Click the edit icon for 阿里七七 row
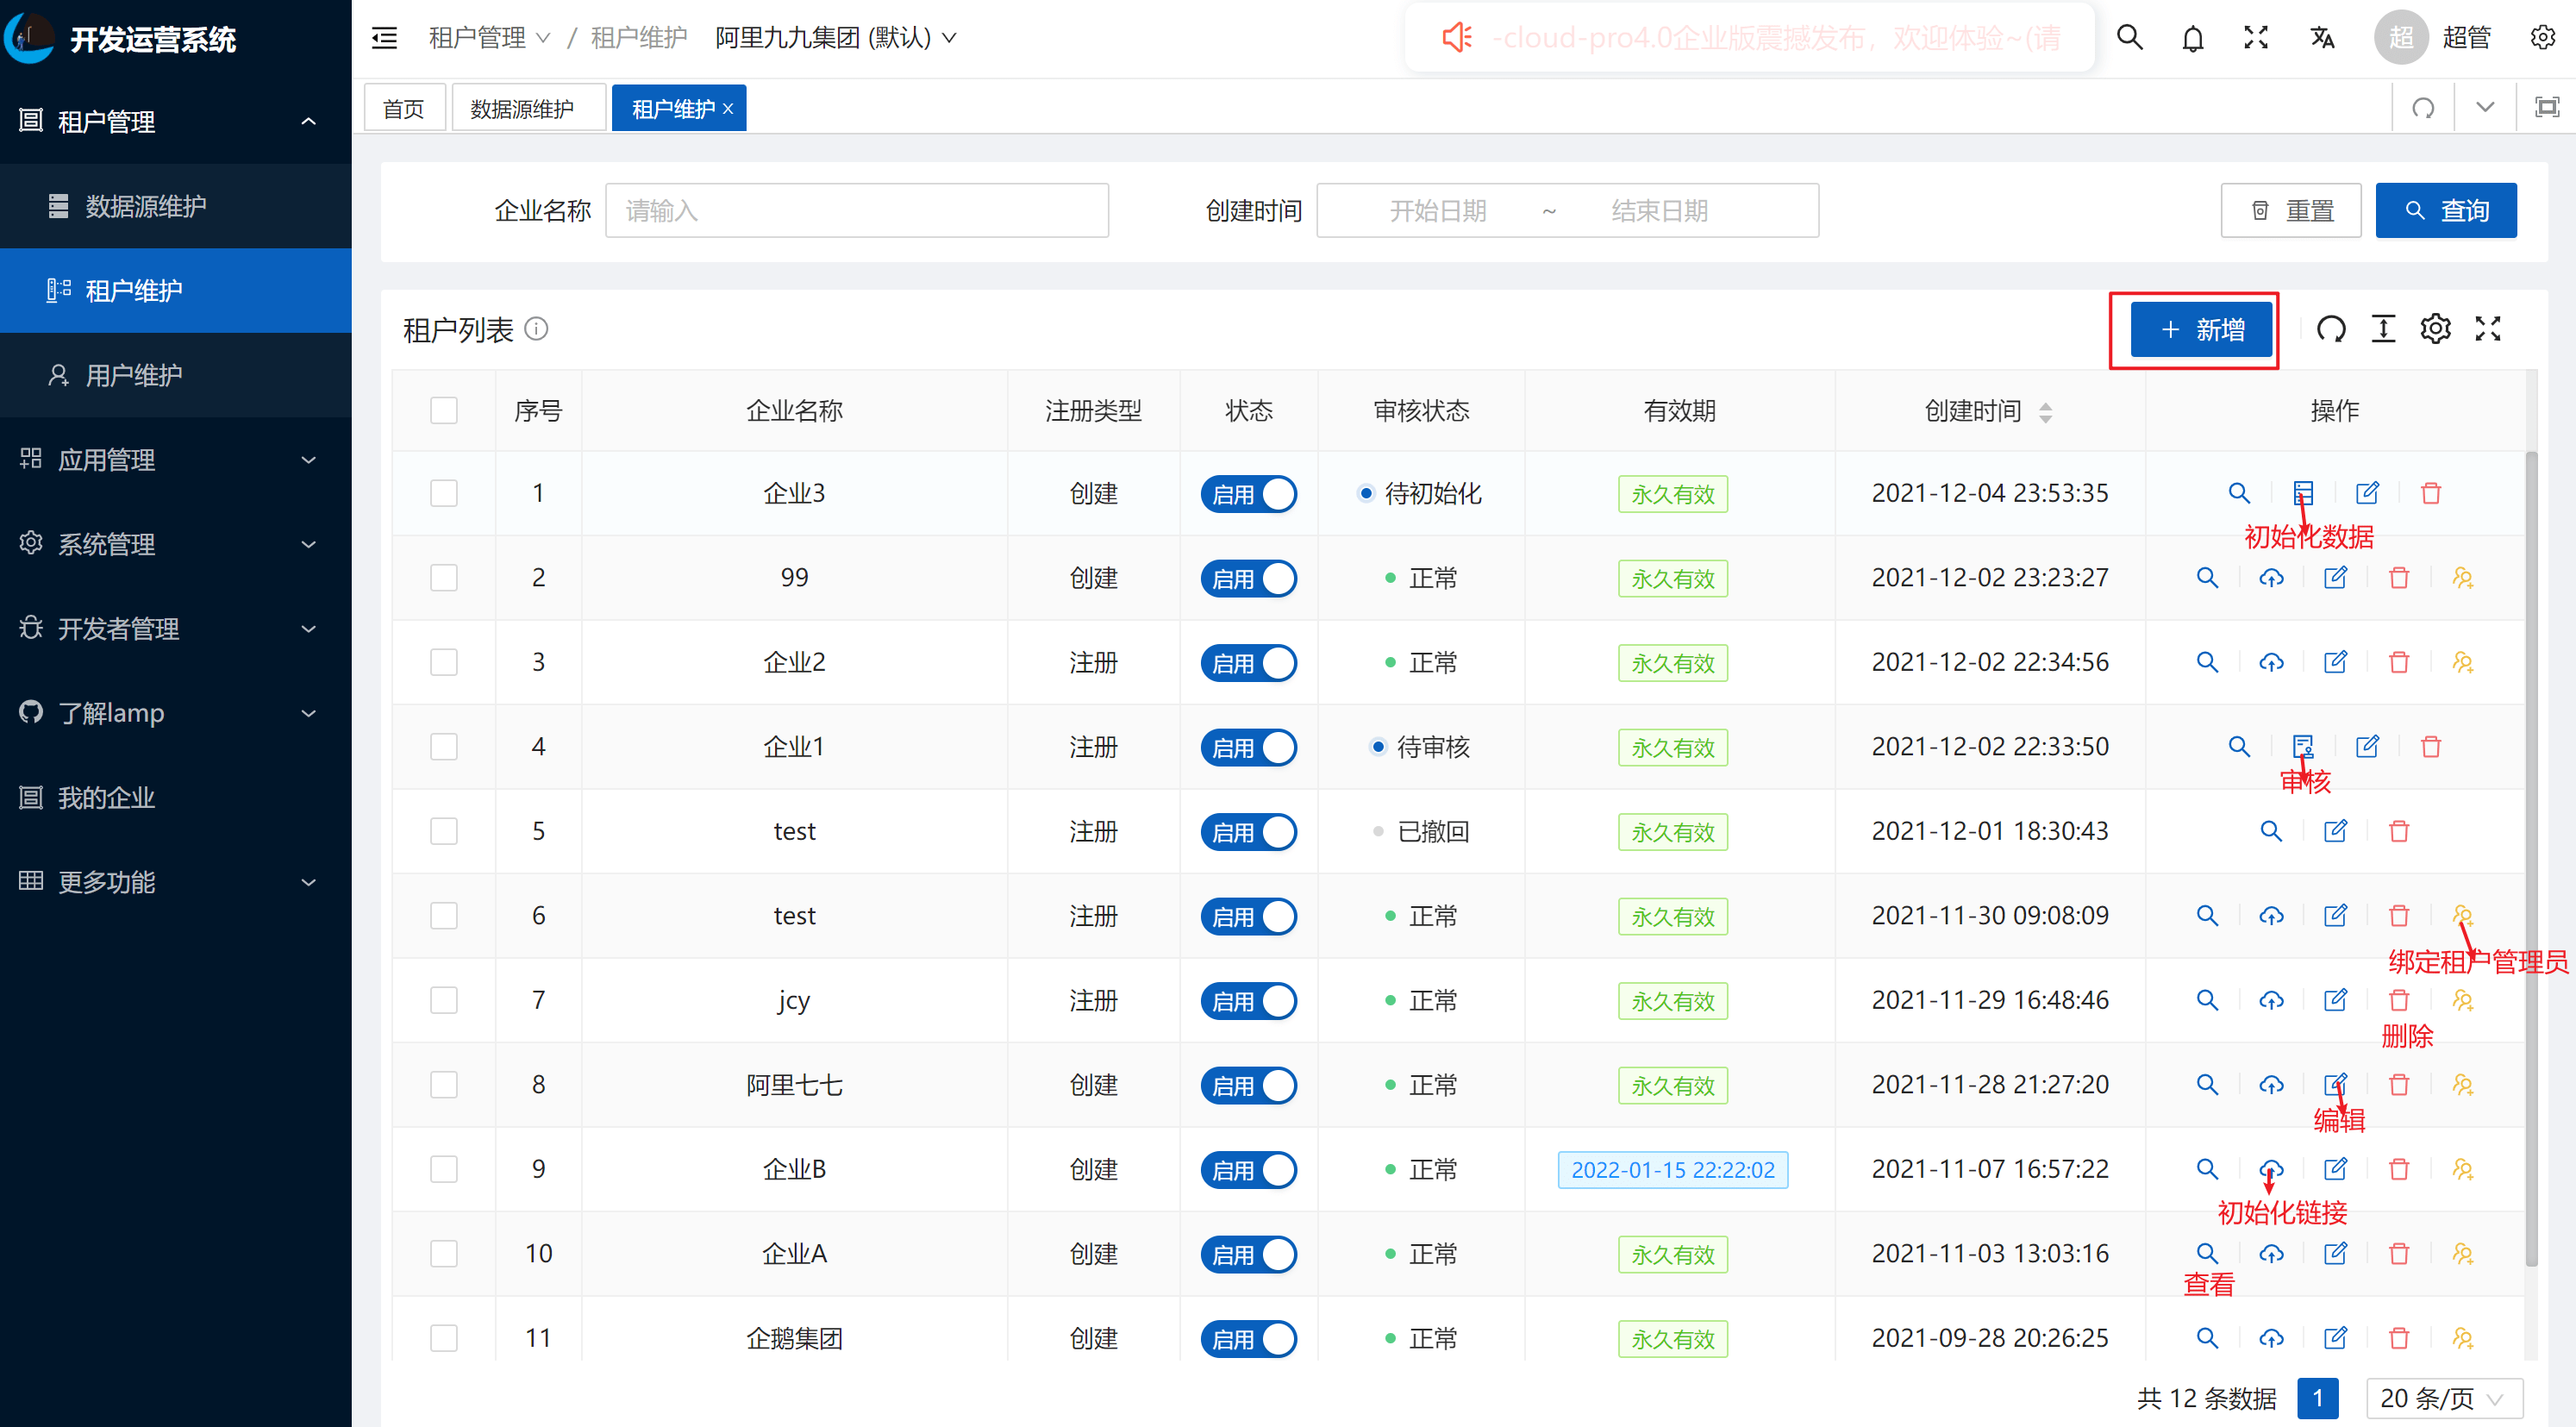2576x1427 pixels. [2335, 1084]
